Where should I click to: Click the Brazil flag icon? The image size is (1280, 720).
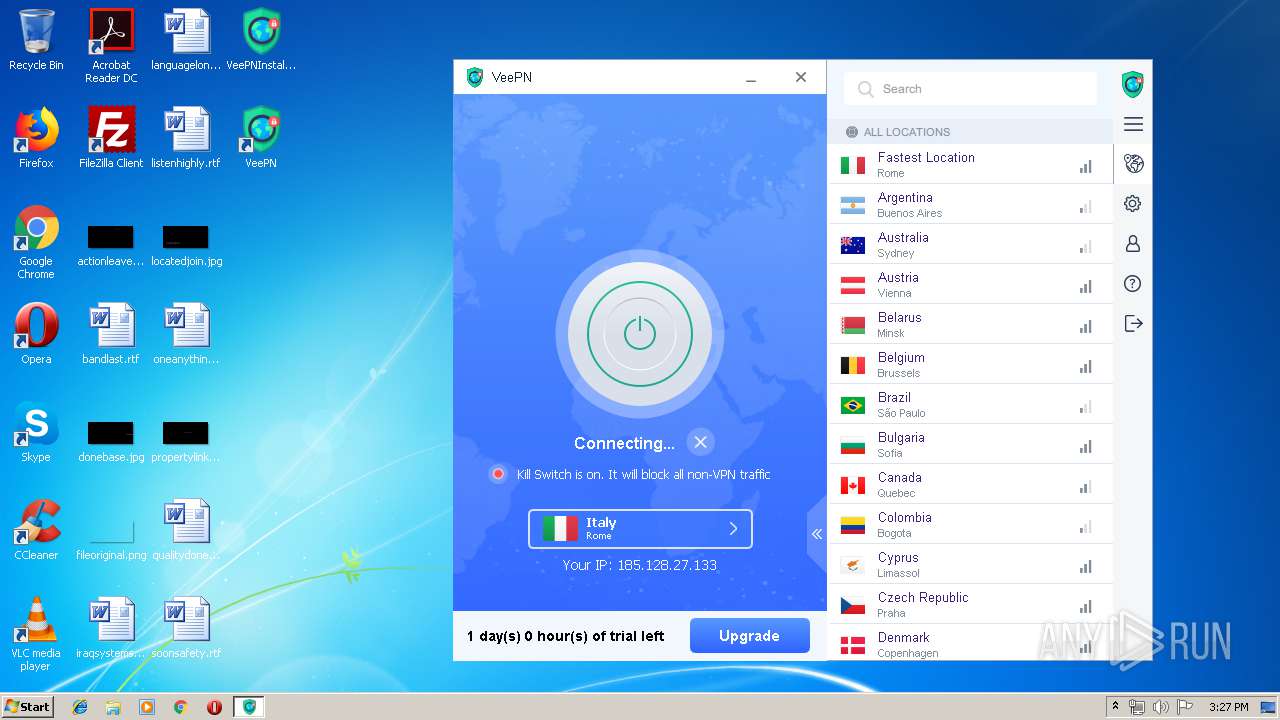coord(852,405)
